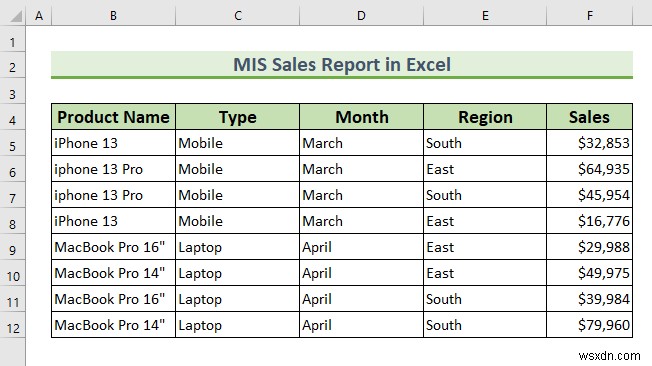Image resolution: width=652 pixels, height=366 pixels.
Task: Select 'Laptop' cell in row 12
Action: (x=237, y=325)
